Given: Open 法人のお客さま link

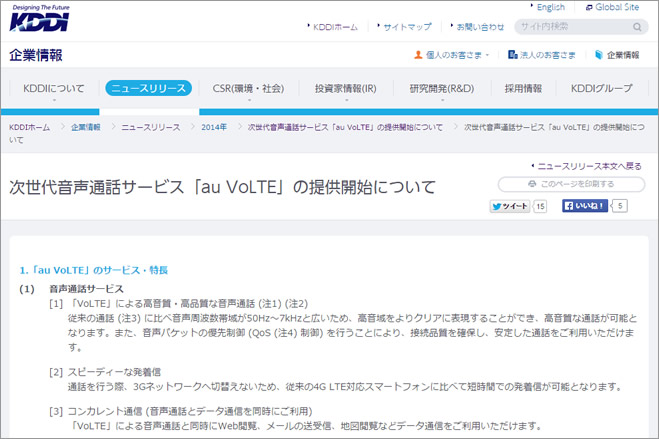Looking at the screenshot, I should [x=547, y=55].
